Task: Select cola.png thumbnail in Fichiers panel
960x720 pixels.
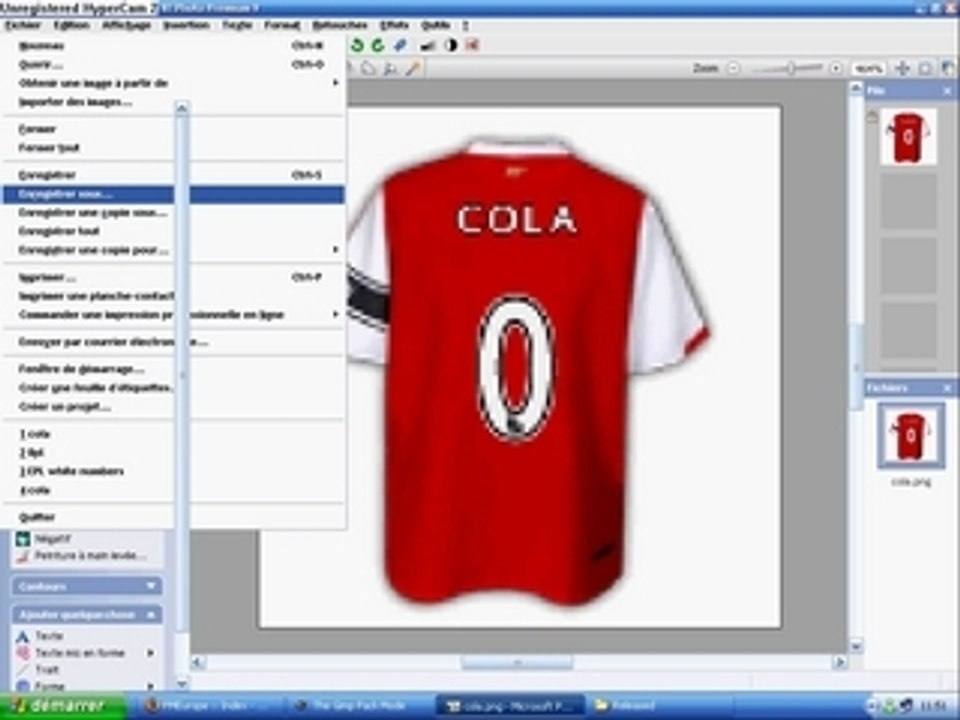Action: click(x=910, y=436)
